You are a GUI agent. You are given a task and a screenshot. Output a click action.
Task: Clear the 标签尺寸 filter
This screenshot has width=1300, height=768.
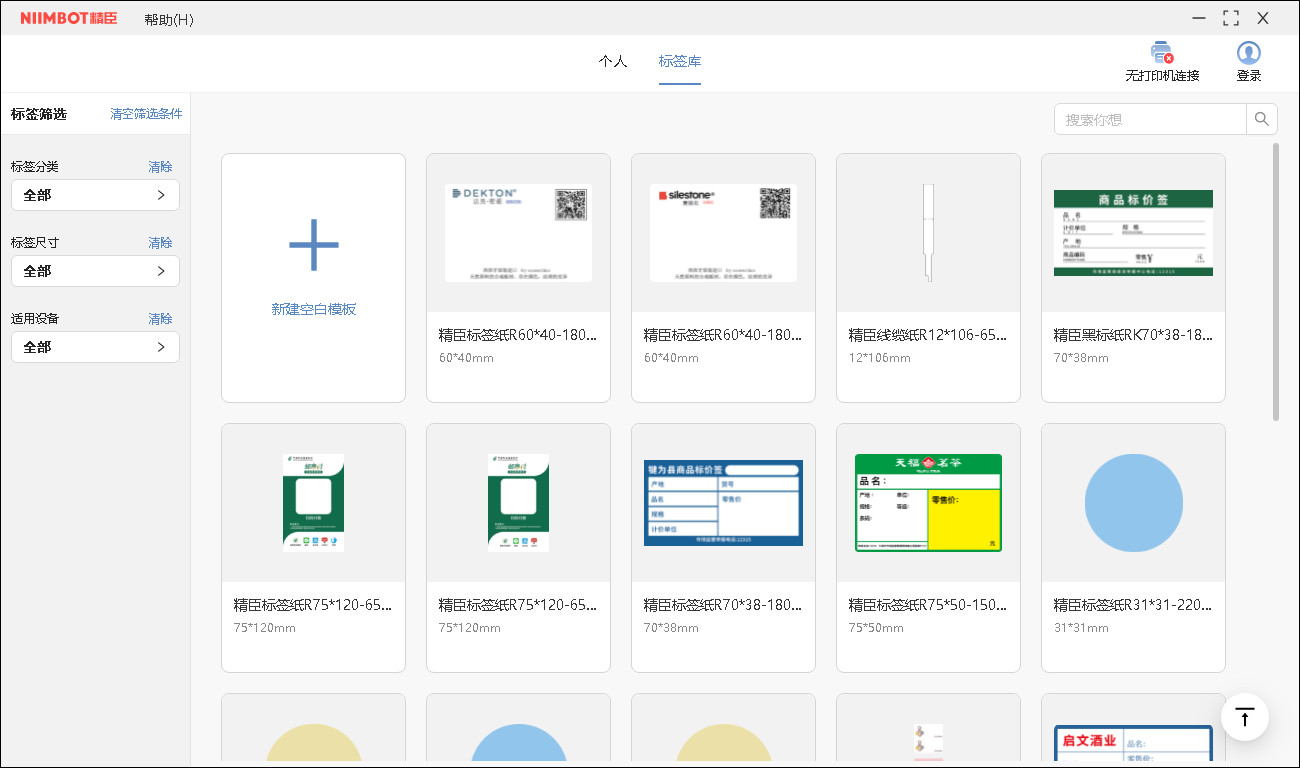point(160,243)
